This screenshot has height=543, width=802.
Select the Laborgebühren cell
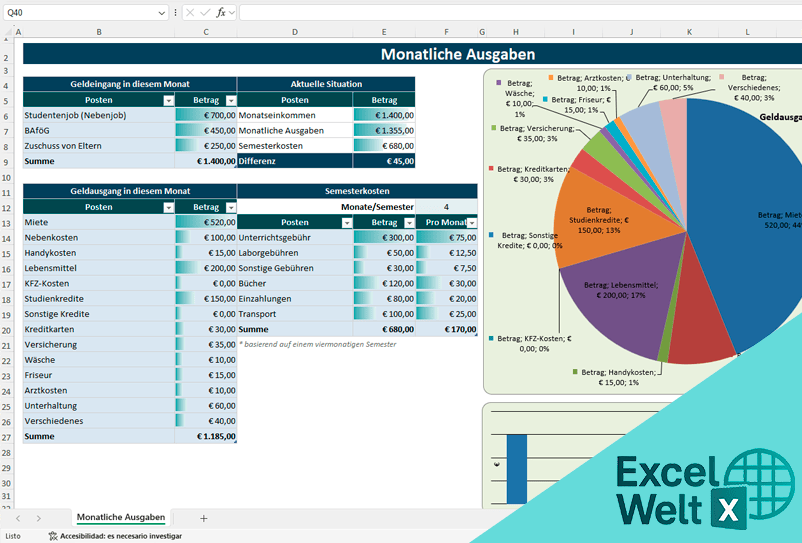[295, 253]
